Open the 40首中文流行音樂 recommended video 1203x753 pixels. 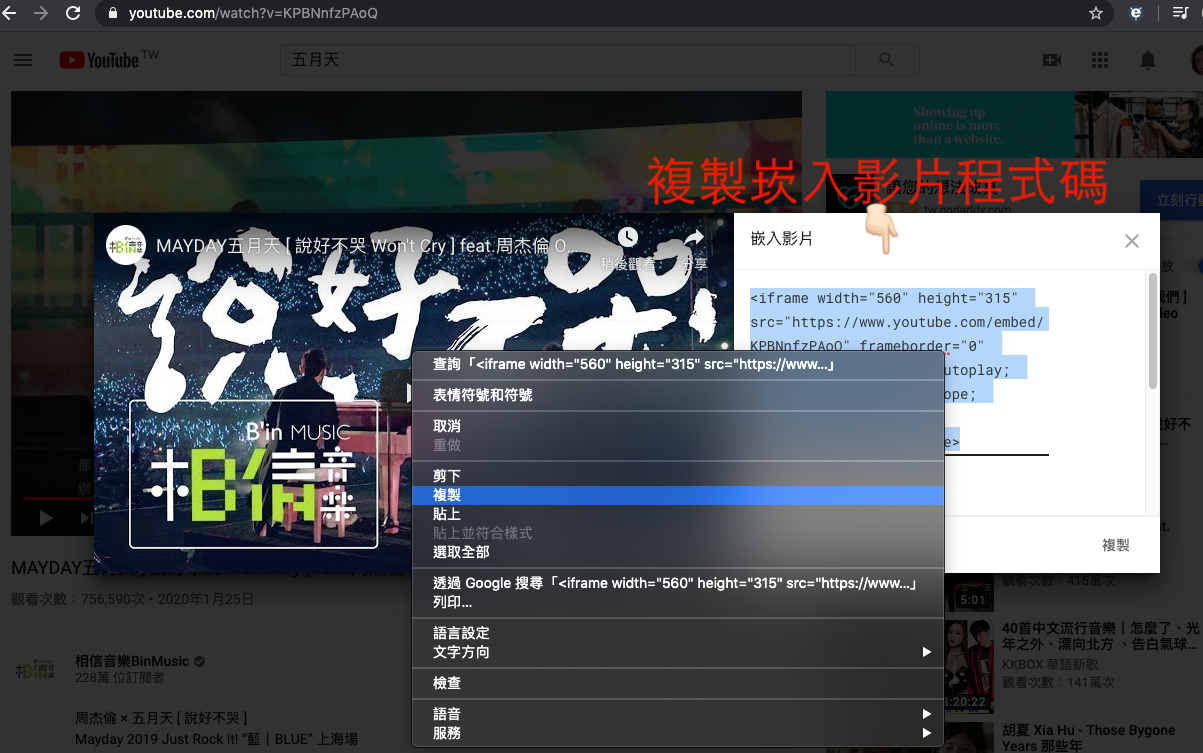coord(1100,636)
